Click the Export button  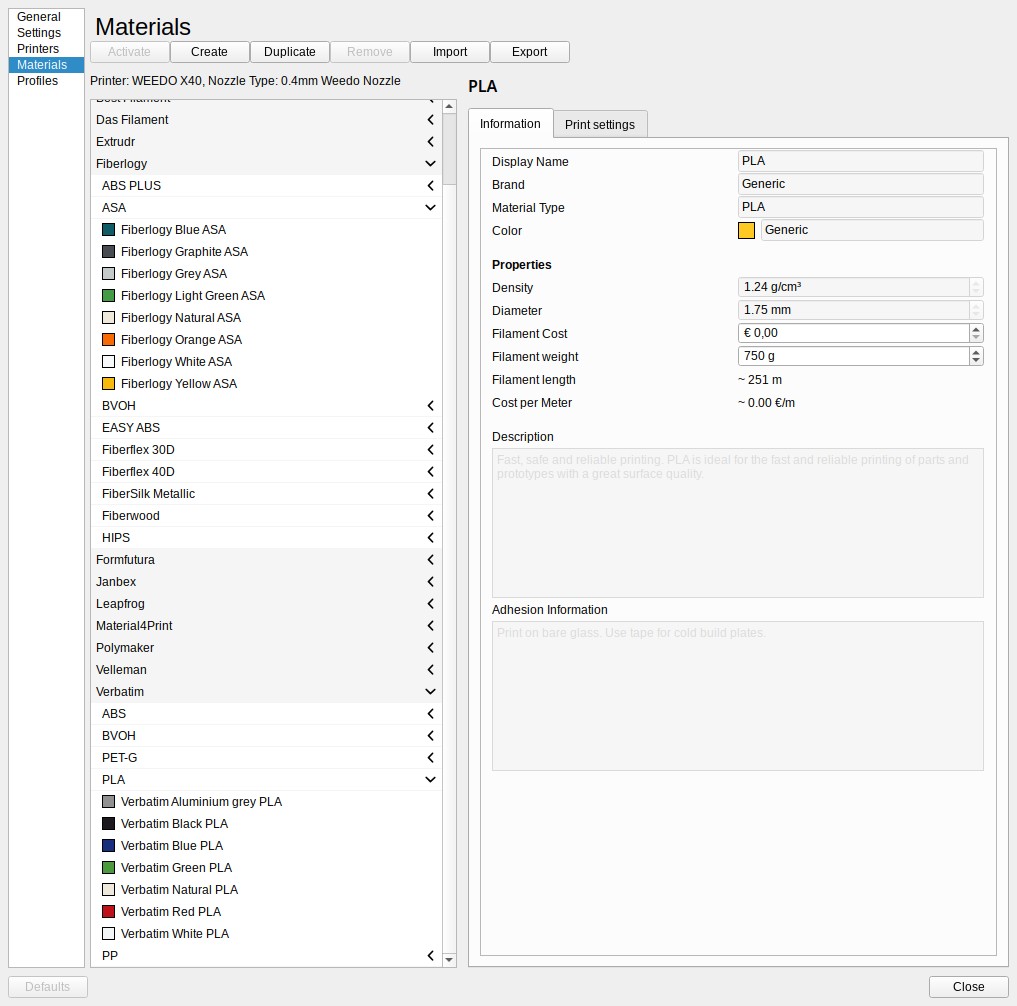click(530, 52)
